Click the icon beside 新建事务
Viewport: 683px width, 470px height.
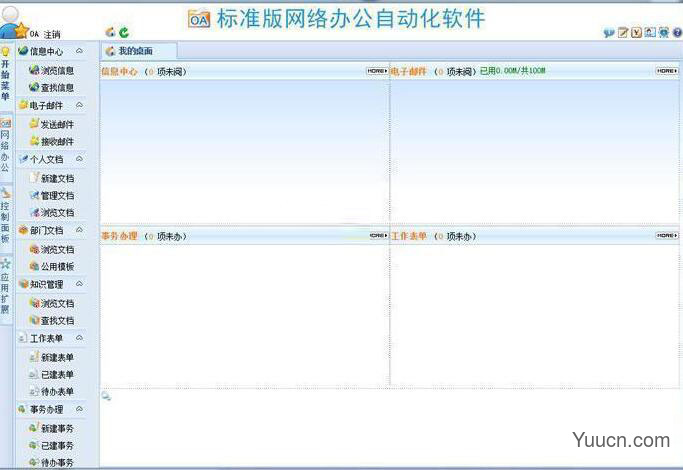[x=34, y=428]
